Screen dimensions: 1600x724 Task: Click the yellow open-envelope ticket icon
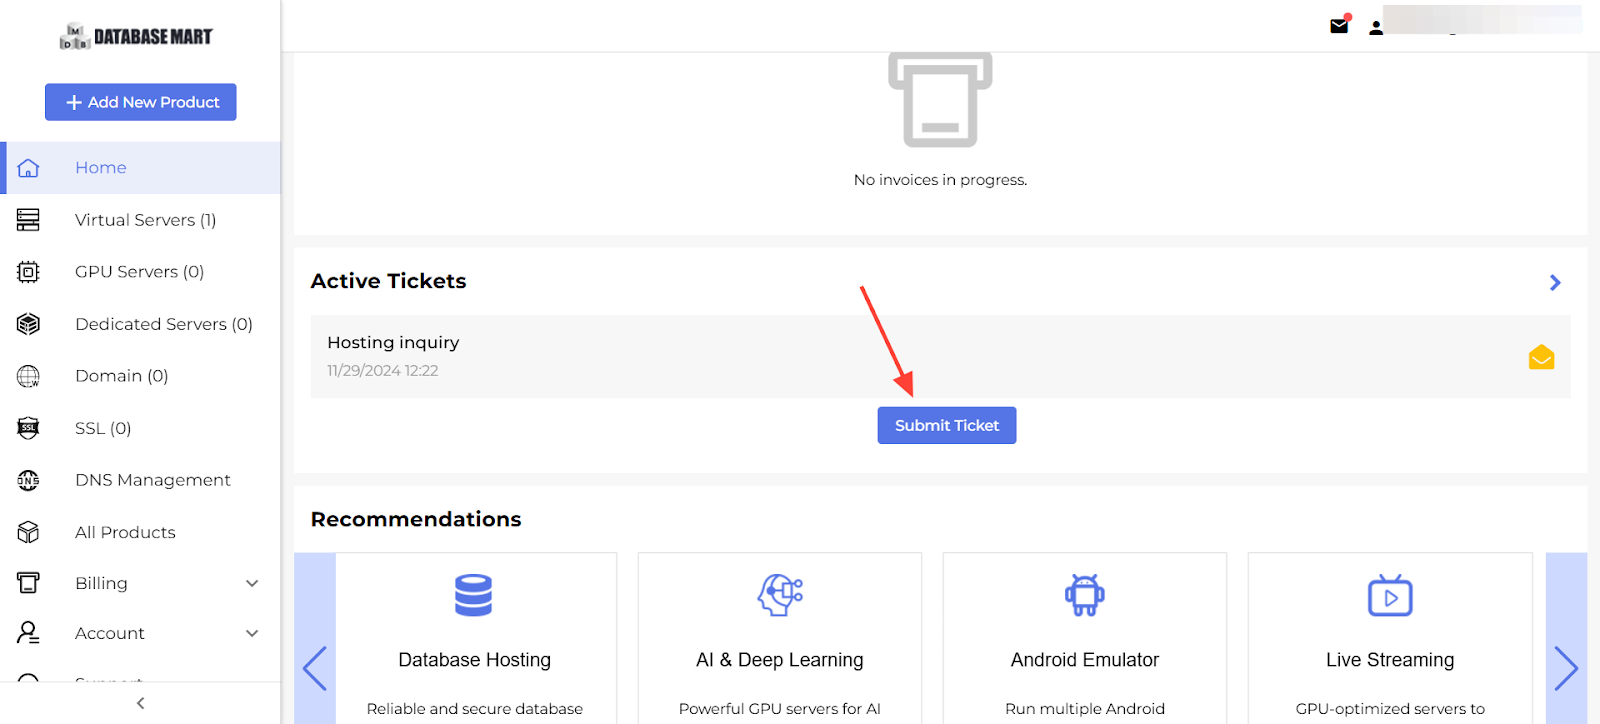pyautogui.click(x=1541, y=357)
